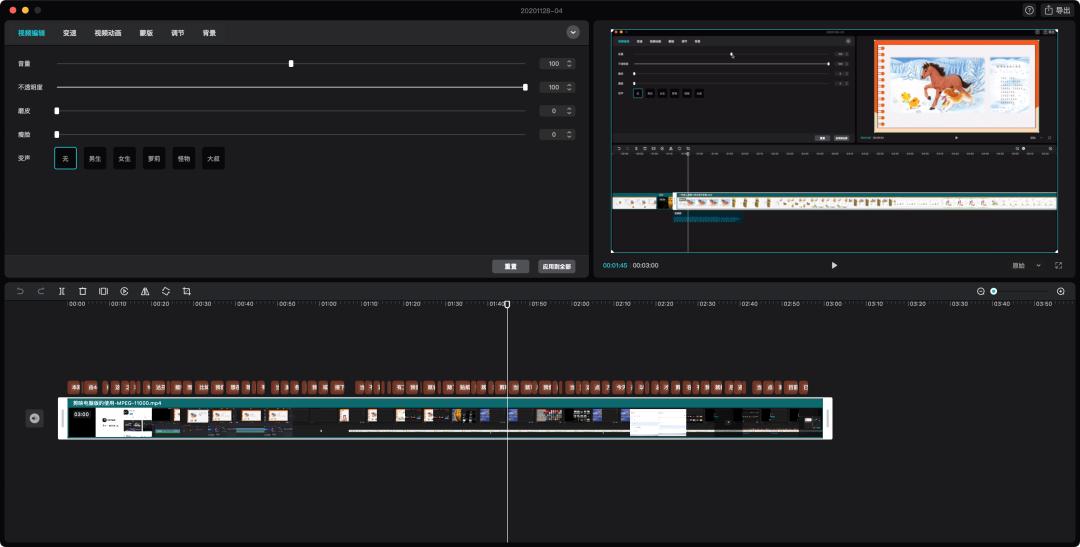Click the timeline zoom slider handle
The image size is (1080, 547).
coord(994,291)
